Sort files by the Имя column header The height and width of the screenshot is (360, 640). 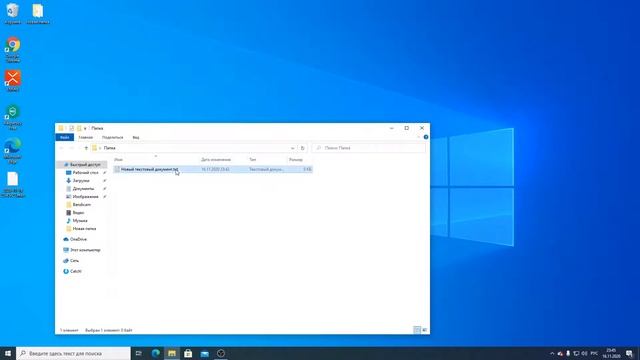pos(118,160)
